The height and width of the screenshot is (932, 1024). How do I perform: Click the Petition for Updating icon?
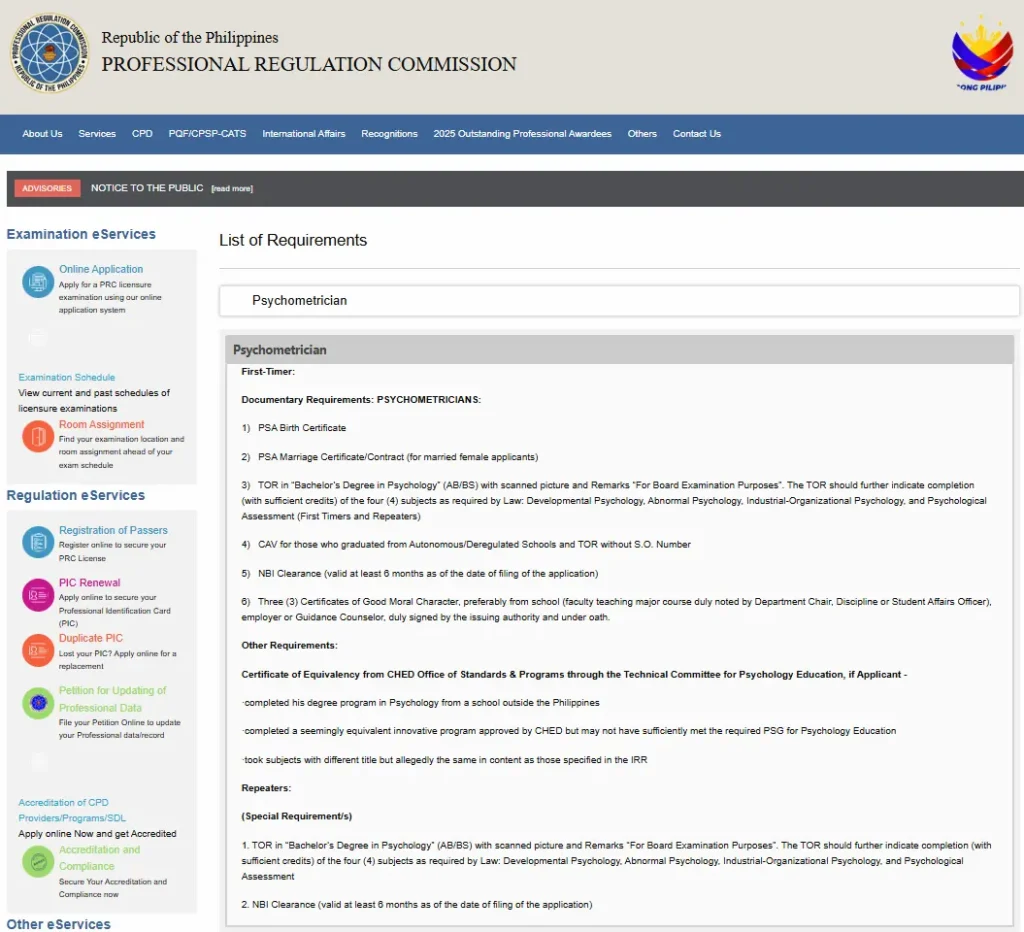[38, 703]
